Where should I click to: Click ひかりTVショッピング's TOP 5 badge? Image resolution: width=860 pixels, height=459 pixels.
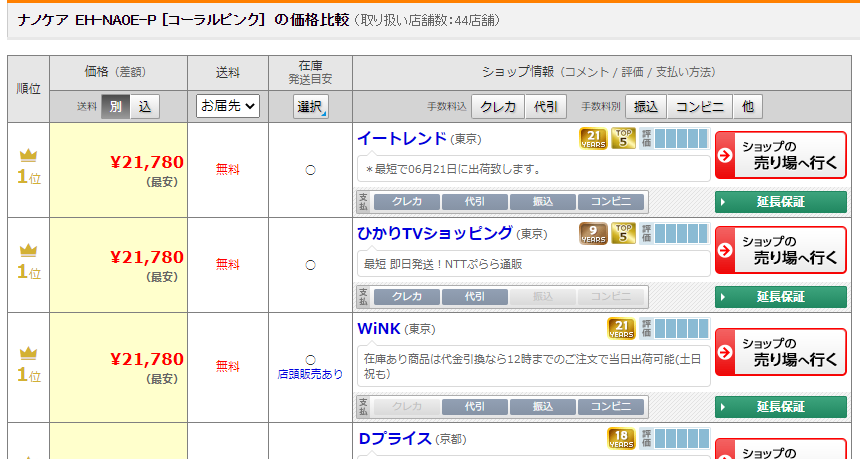tap(623, 233)
